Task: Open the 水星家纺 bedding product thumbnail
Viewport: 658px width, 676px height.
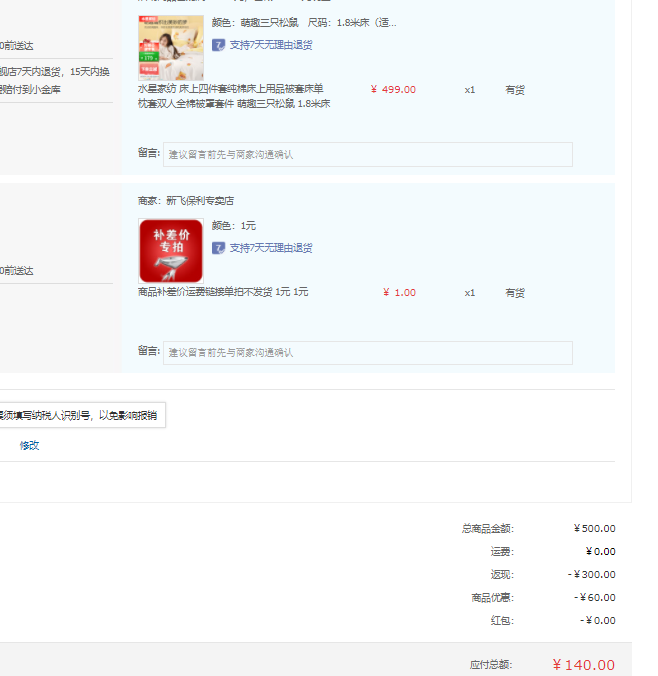Action: coord(171,48)
